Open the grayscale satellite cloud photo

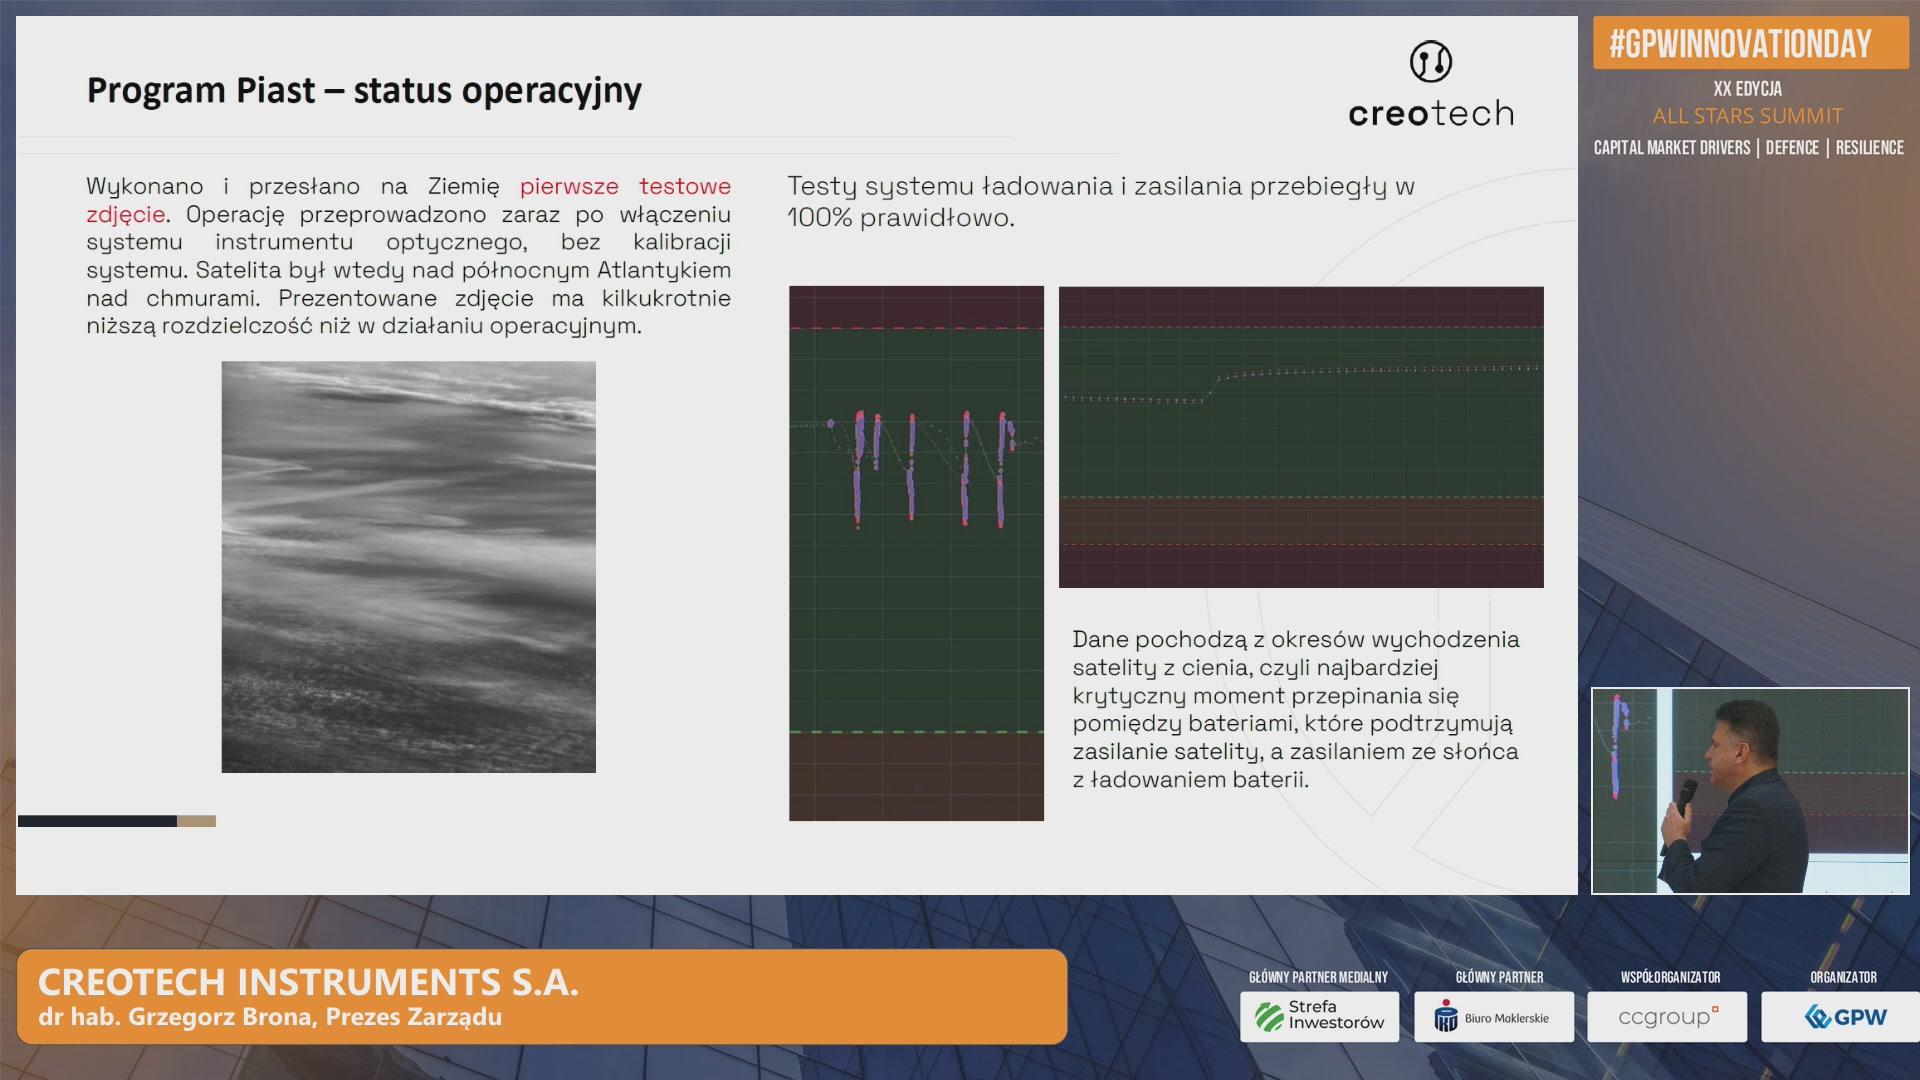pyautogui.click(x=408, y=566)
